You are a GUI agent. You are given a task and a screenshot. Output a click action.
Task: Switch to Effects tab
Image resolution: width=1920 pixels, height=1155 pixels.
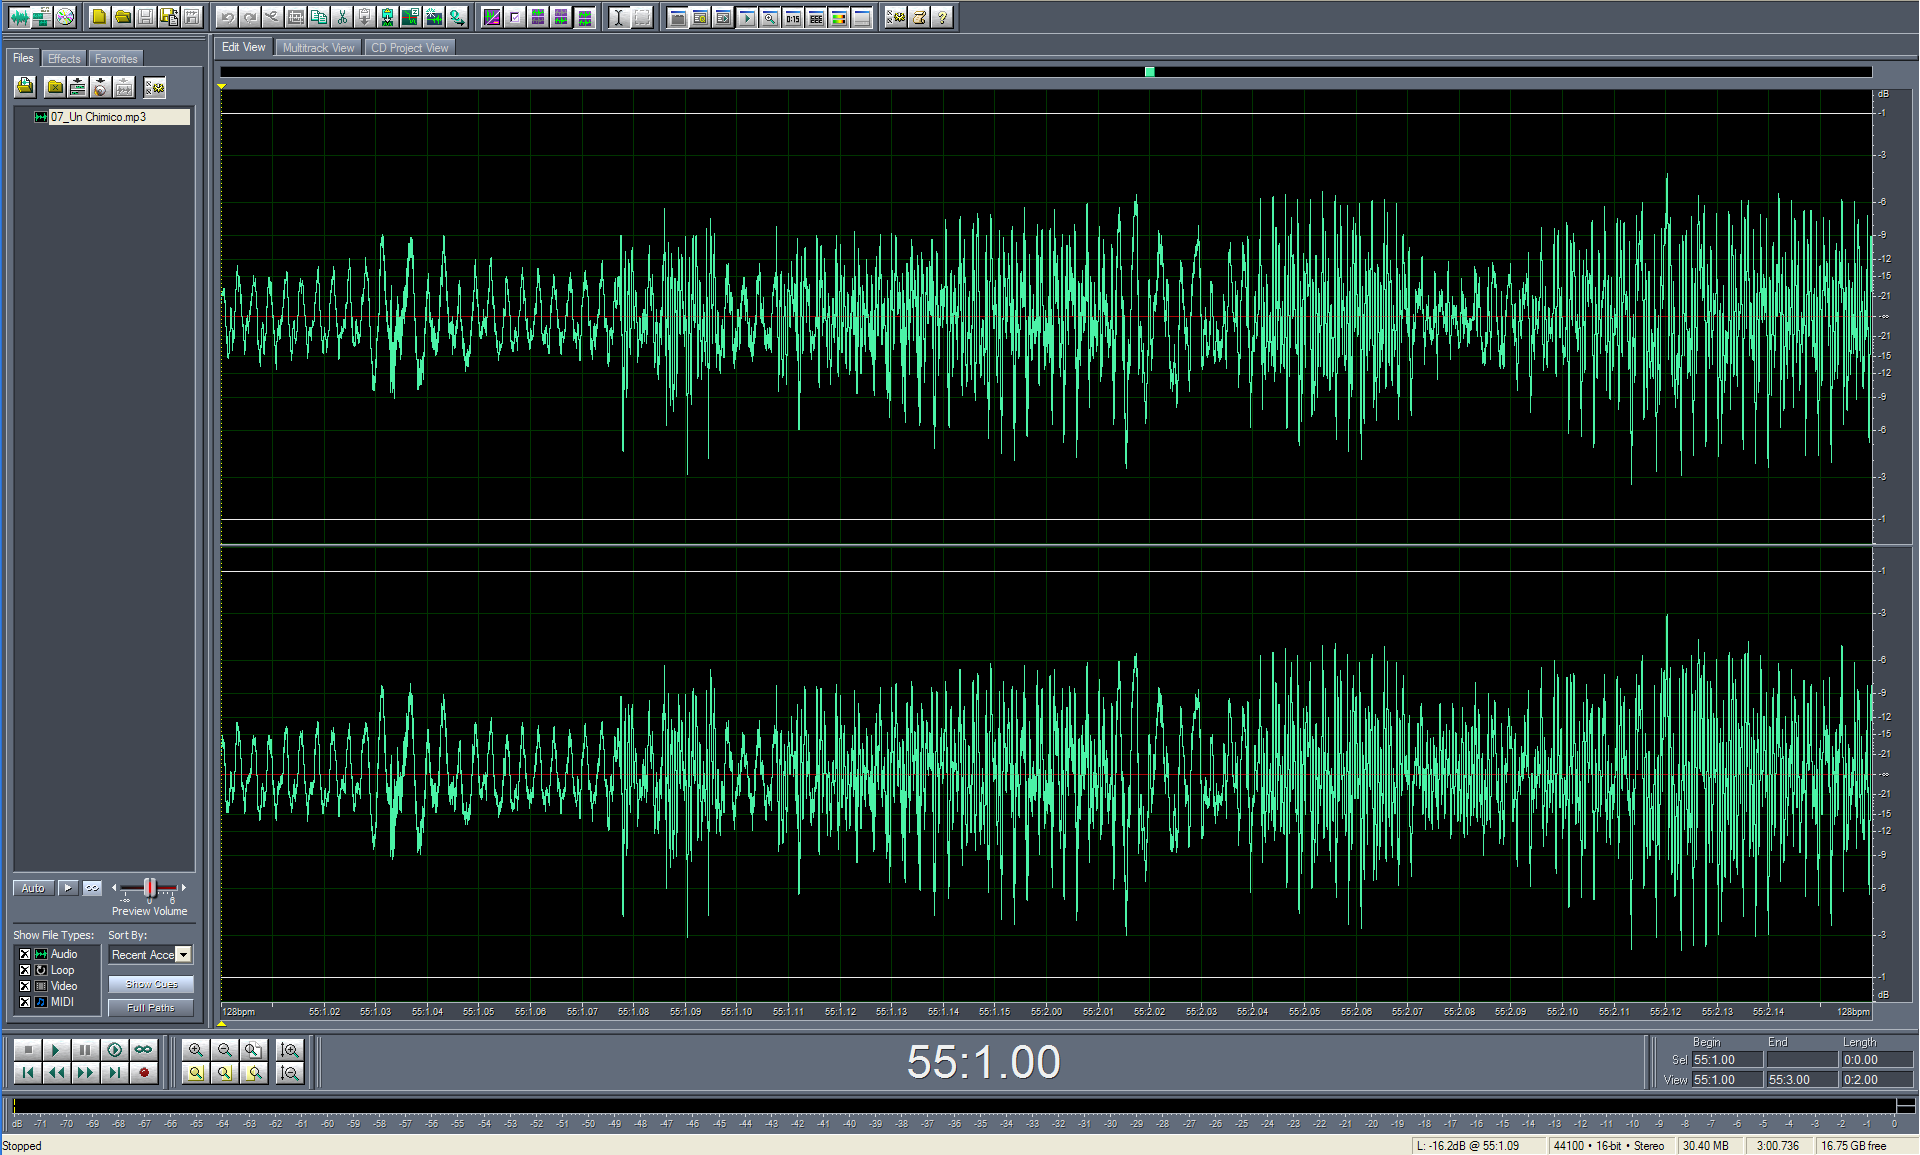click(64, 59)
